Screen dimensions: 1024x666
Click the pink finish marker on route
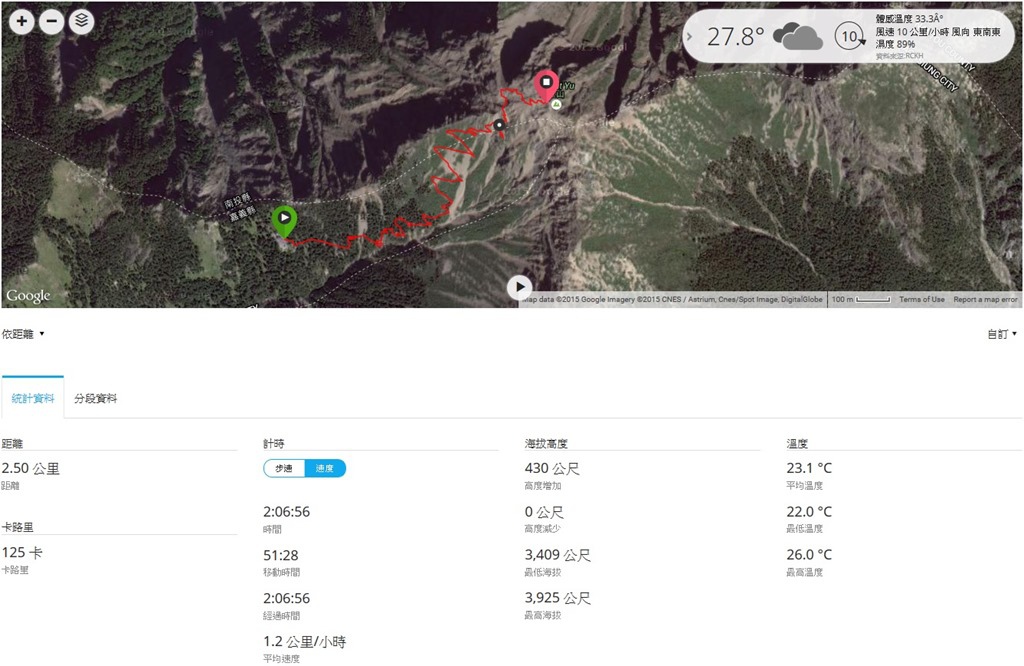(546, 87)
